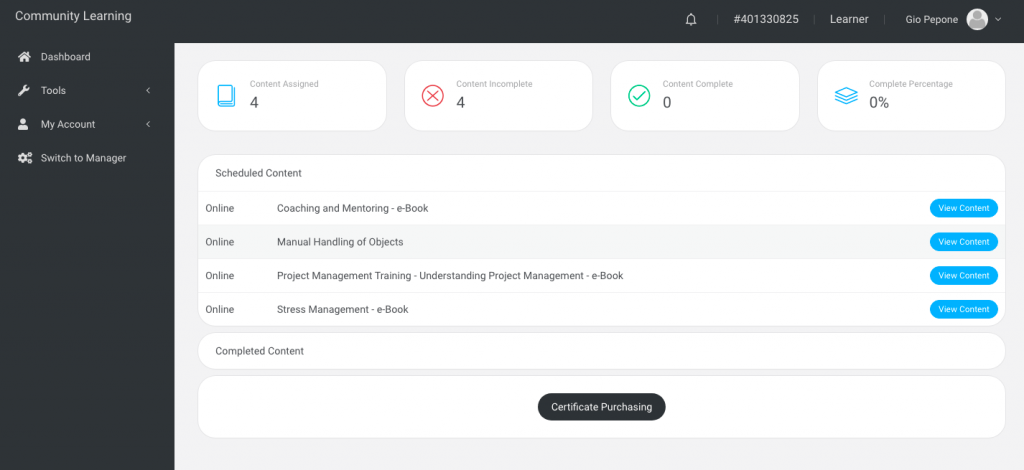The width and height of the screenshot is (1024, 470).
Task: Click the Complete Percentage layers icon
Action: [x=846, y=96]
